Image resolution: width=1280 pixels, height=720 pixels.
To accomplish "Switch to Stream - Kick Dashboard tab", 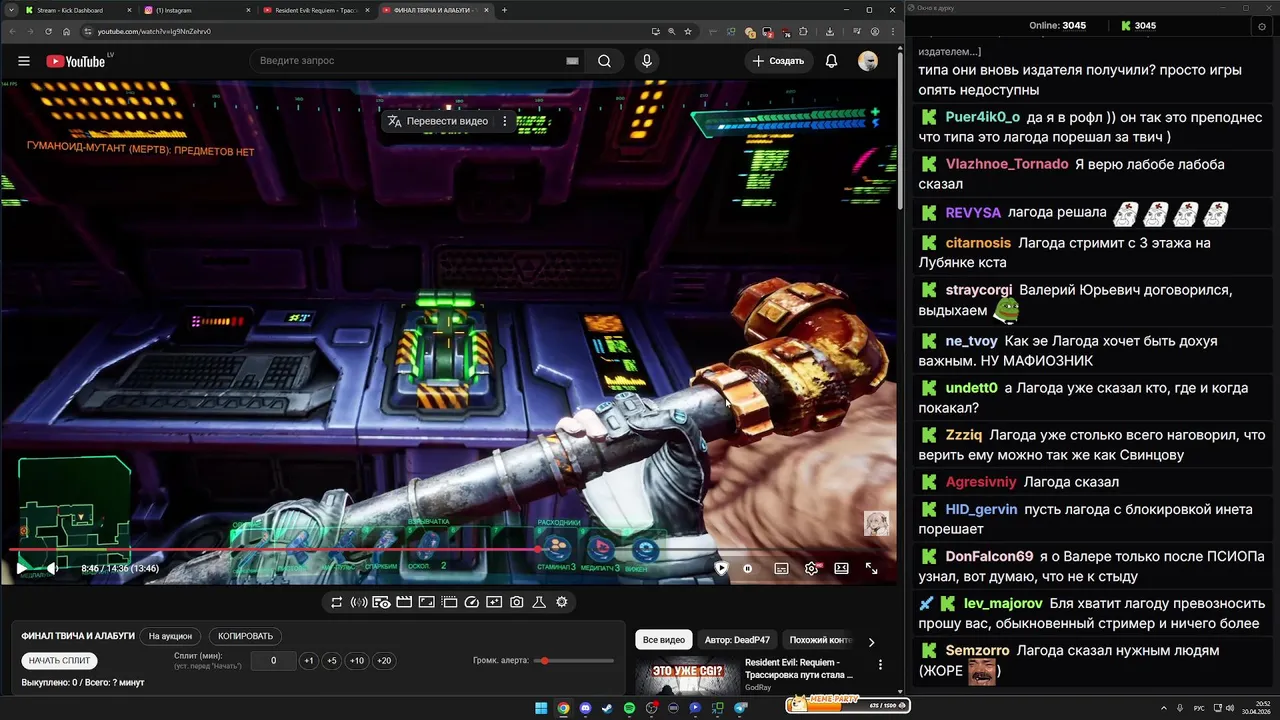I will click(75, 10).
